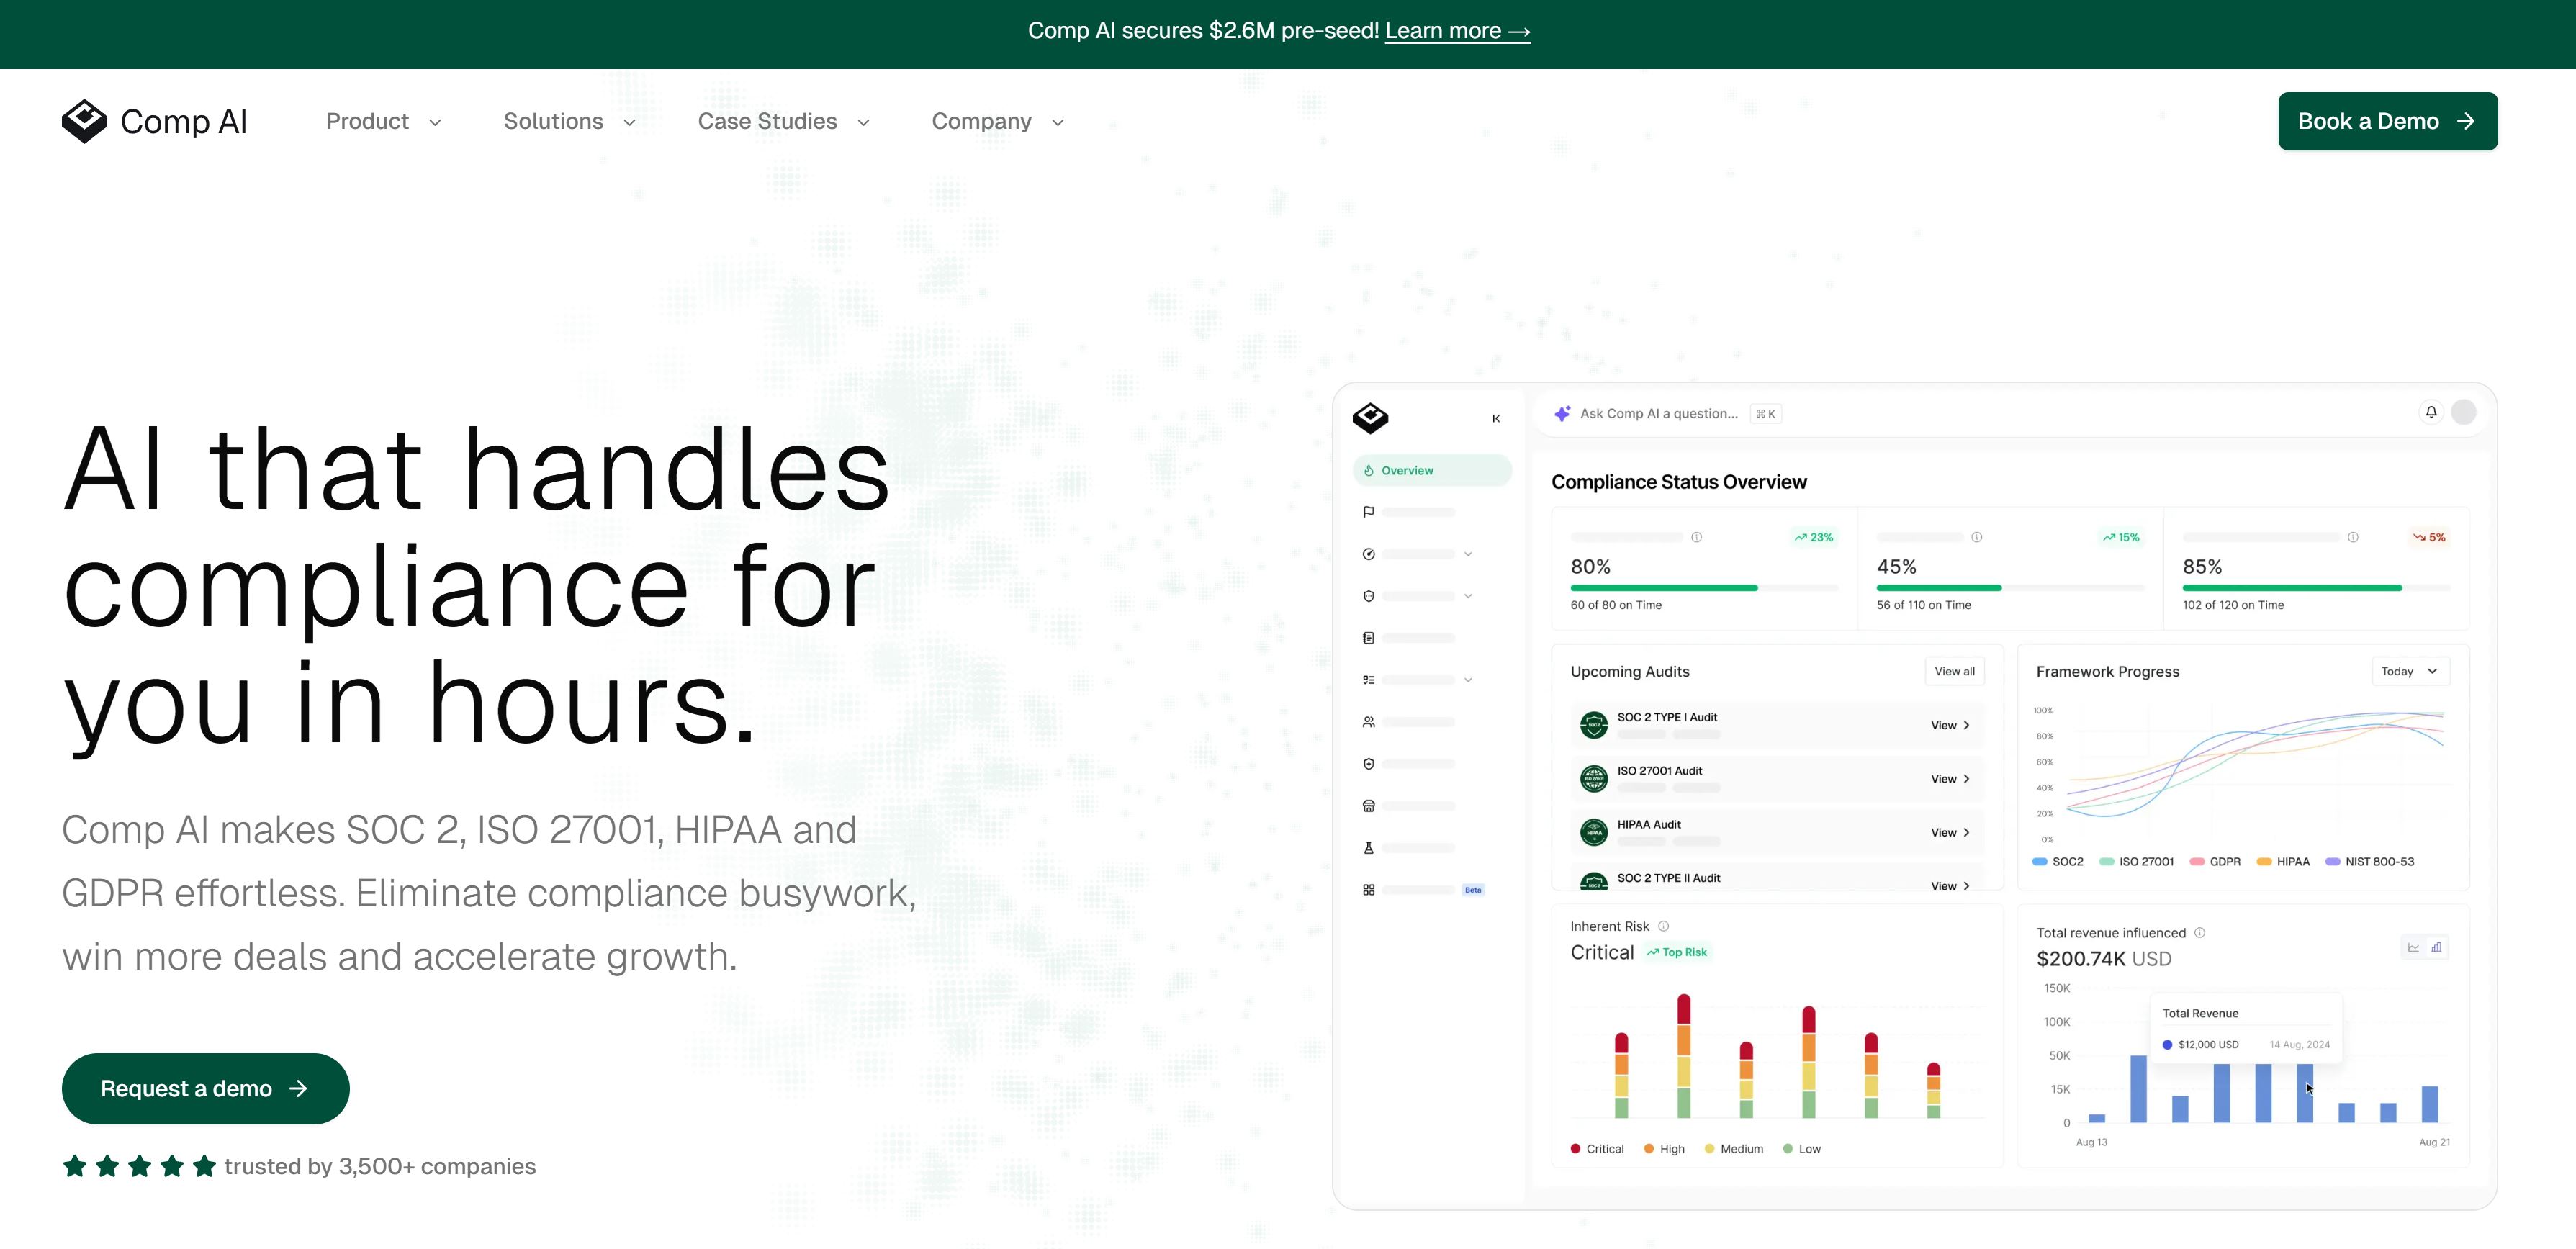Click the ⌘K shortcut badge
Screen dimensions: 2576x1249
[1765, 414]
